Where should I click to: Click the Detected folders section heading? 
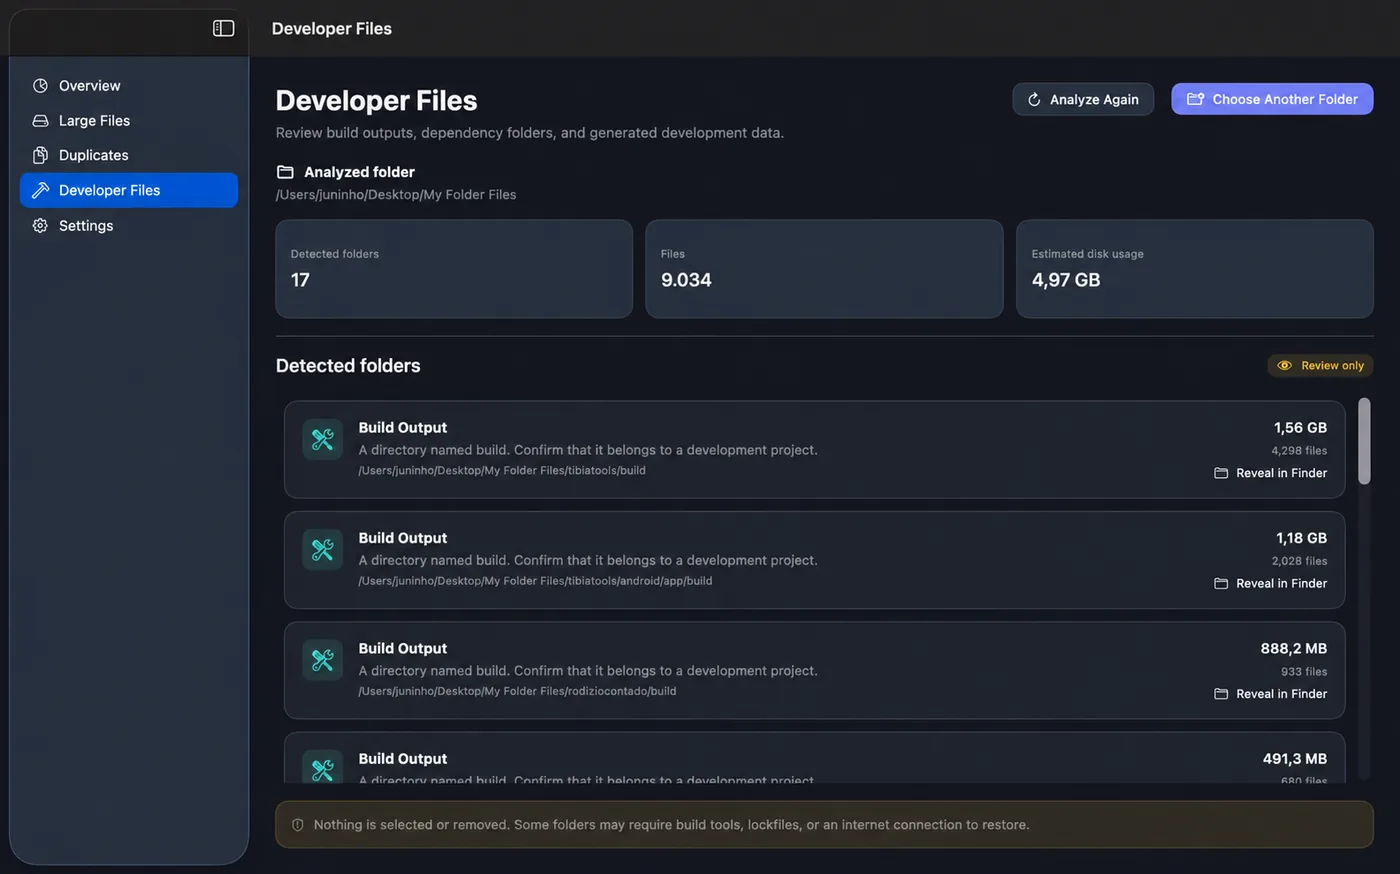(x=348, y=366)
